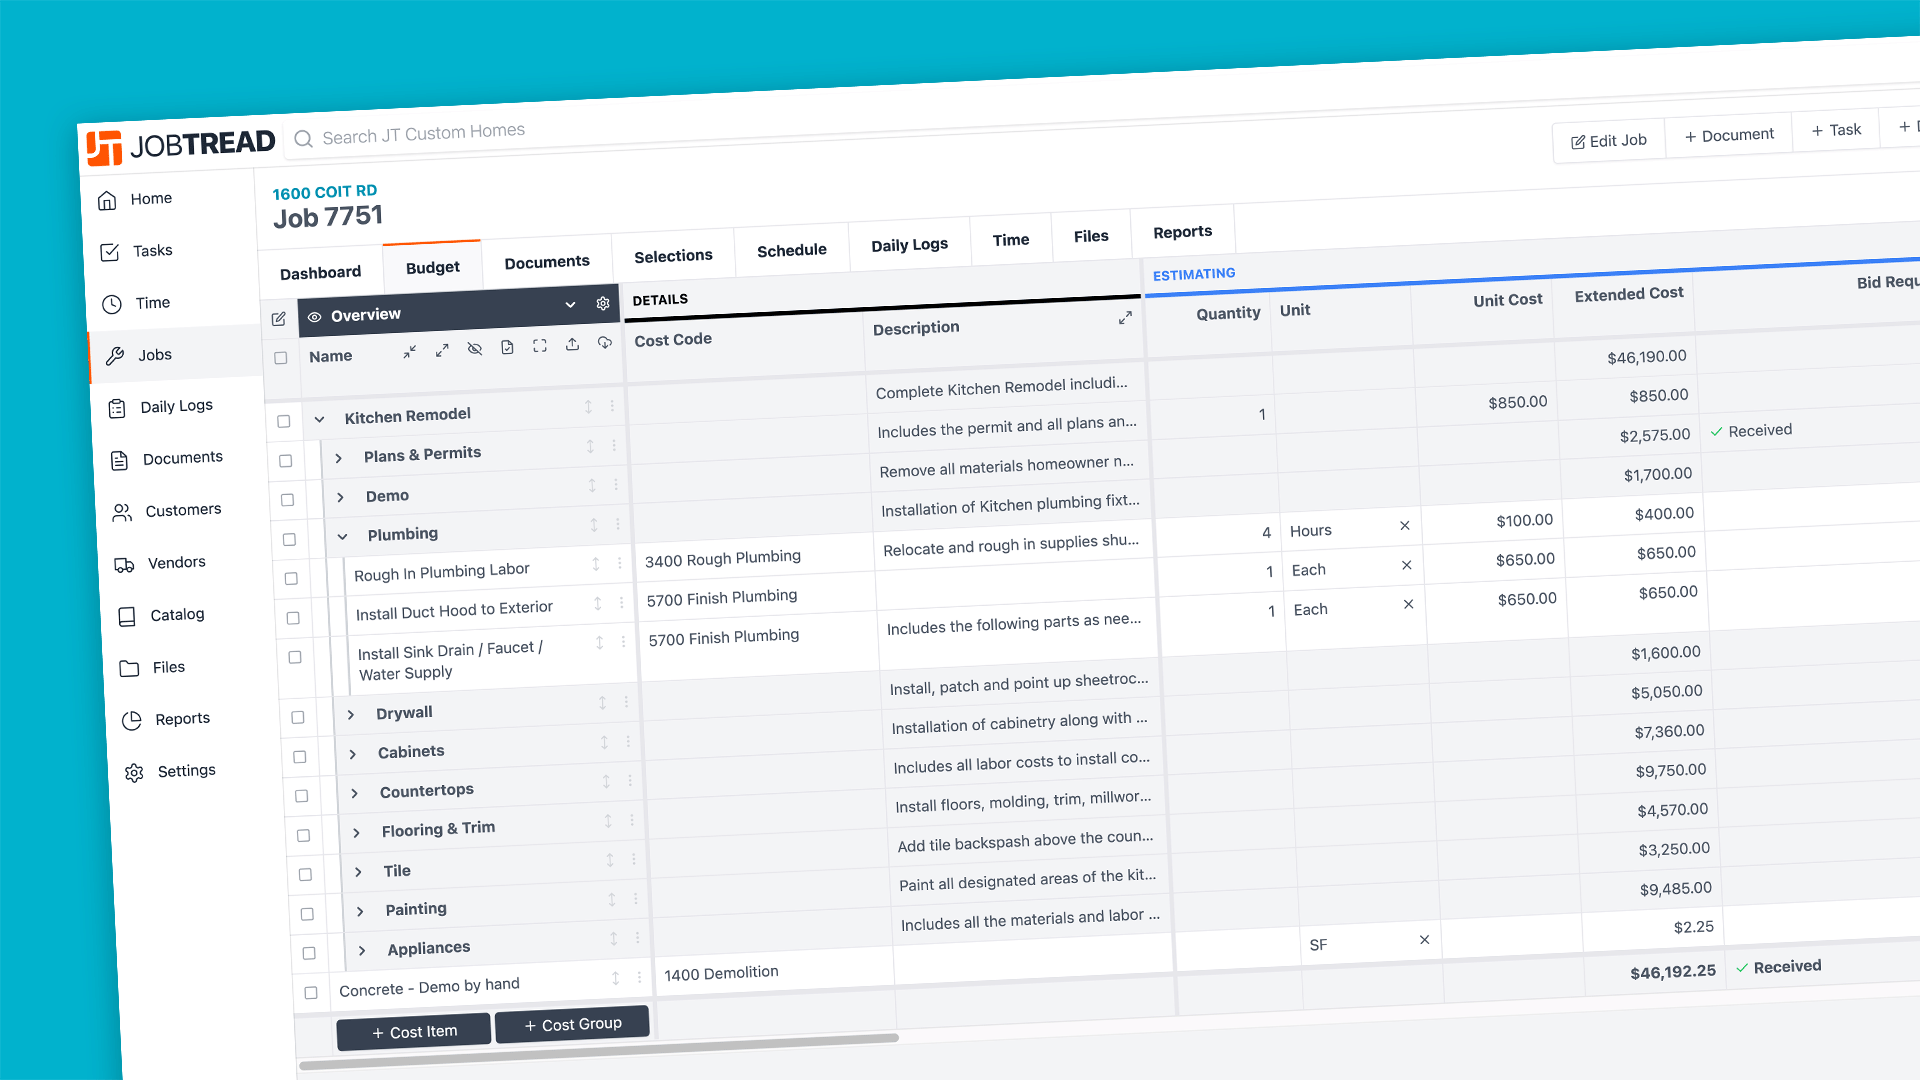1920x1080 pixels.
Task: Click the cloud download icon
Action: [x=605, y=343]
